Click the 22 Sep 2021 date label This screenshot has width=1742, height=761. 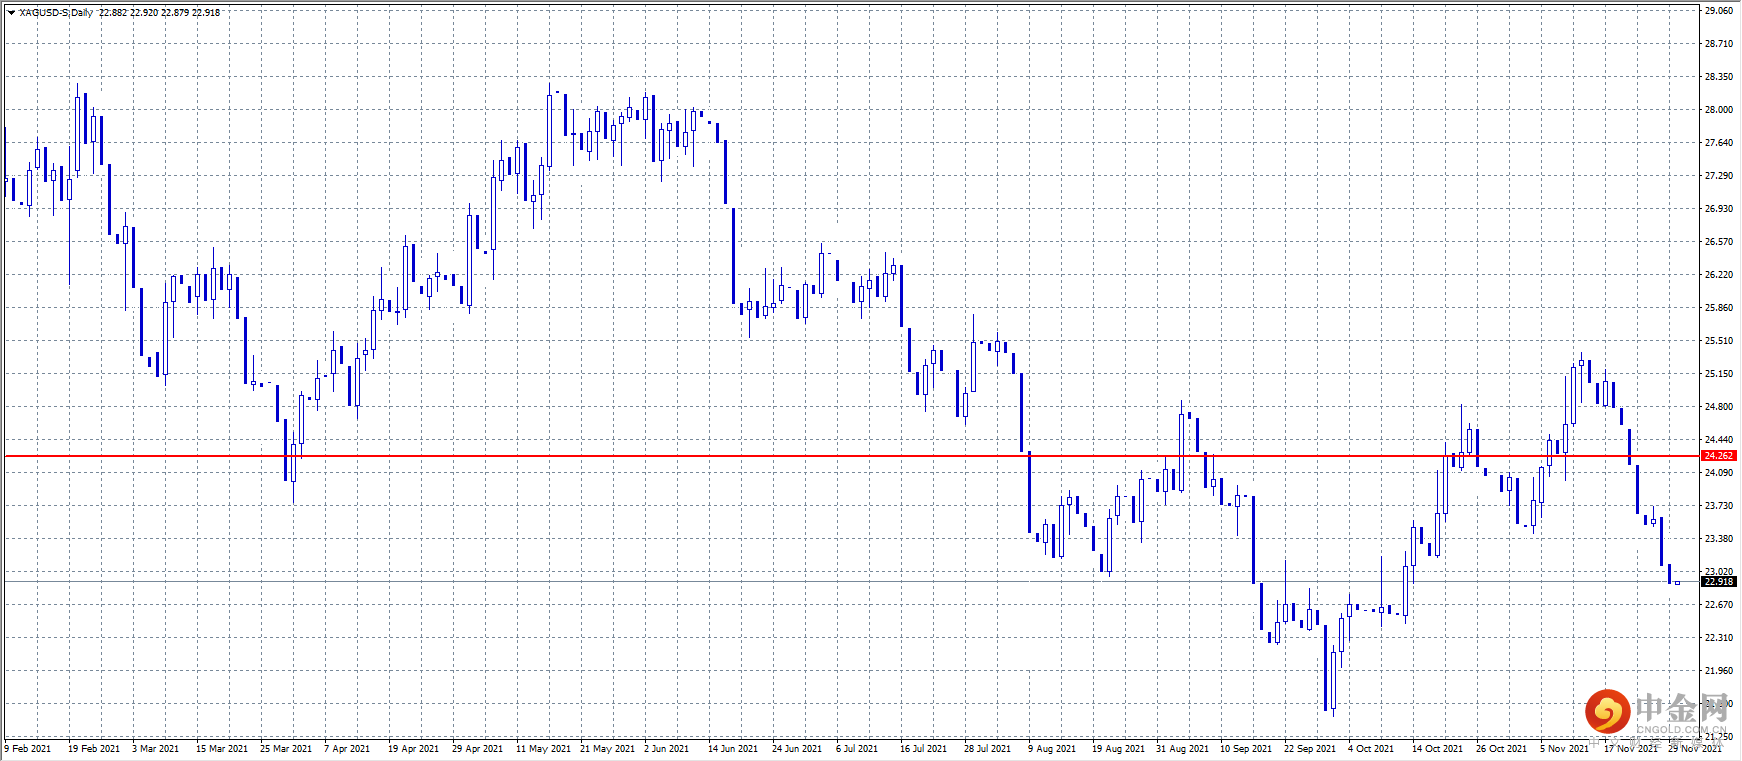pos(1311,749)
